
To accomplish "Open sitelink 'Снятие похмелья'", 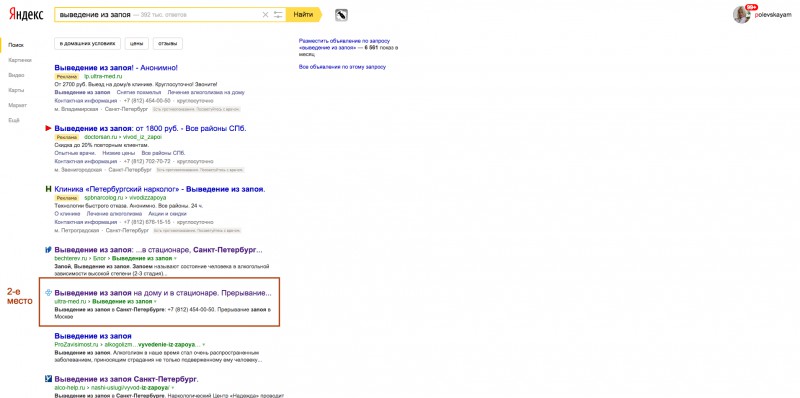I will (139, 92).
